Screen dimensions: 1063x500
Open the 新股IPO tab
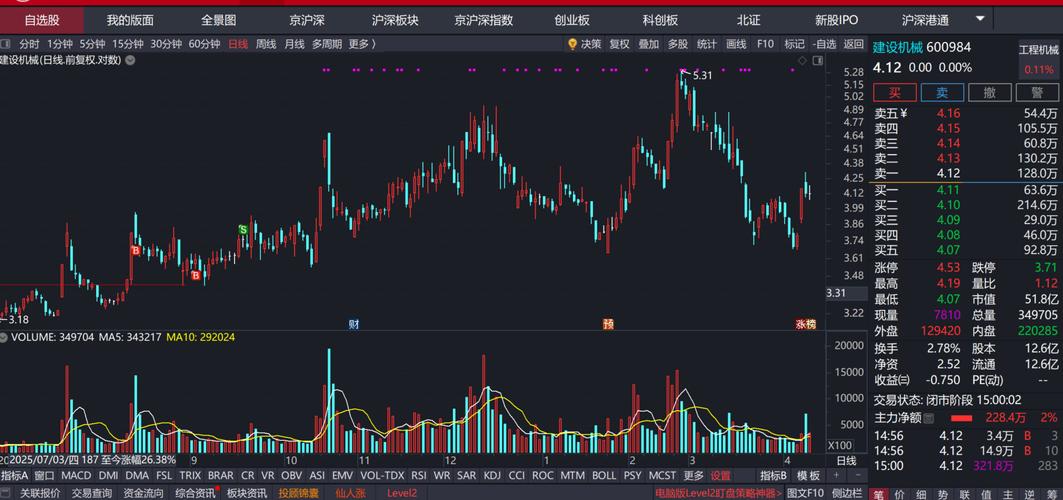837,20
